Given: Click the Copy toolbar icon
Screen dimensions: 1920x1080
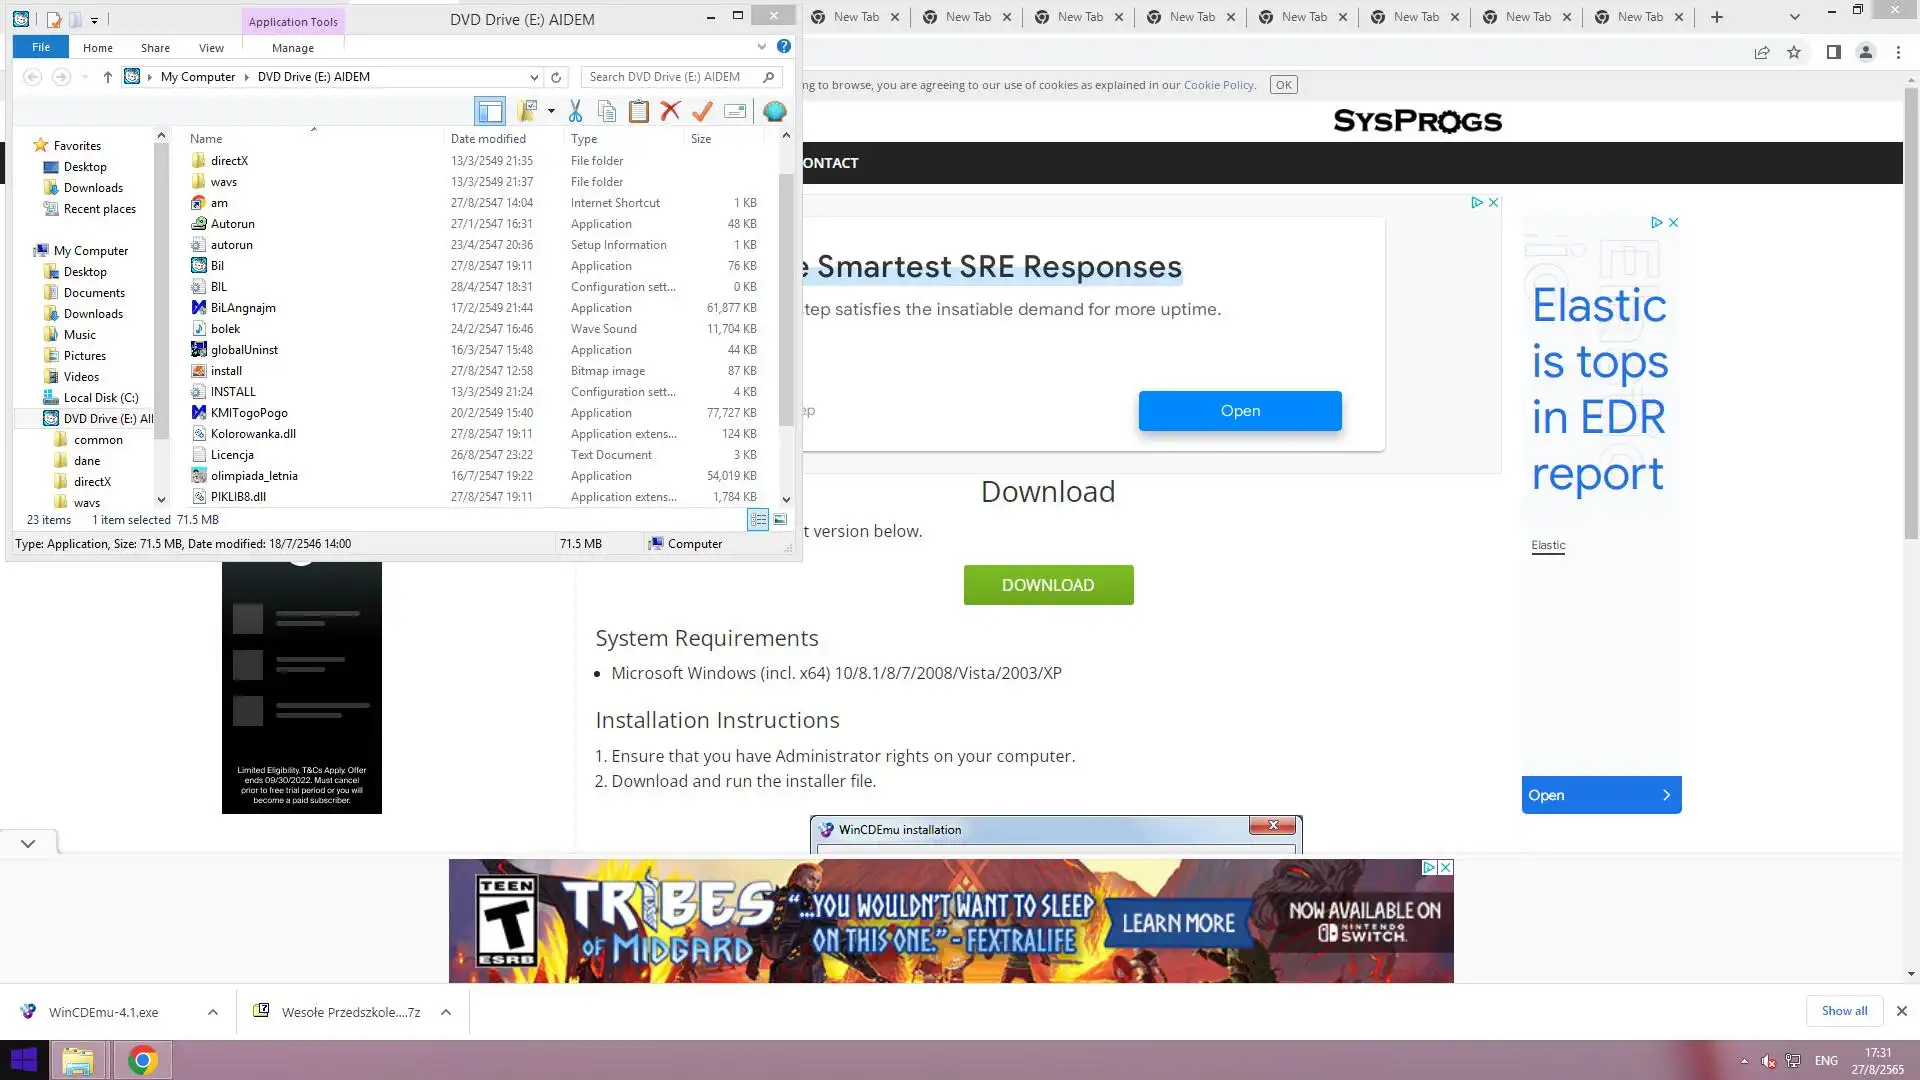Looking at the screenshot, I should (x=606, y=111).
